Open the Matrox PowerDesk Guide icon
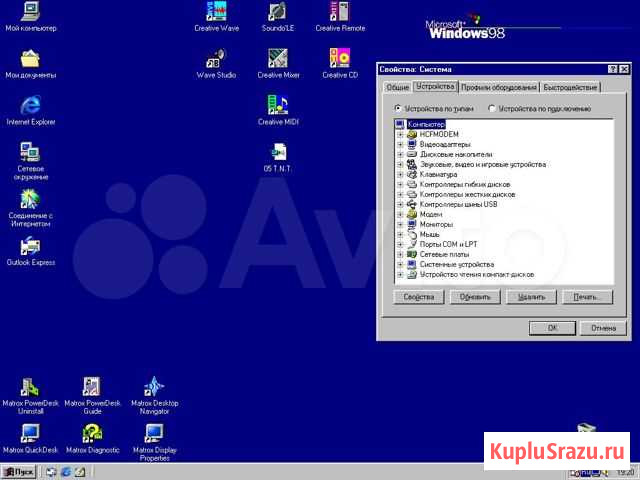Screen dimensions: 640x480 [x=92, y=395]
